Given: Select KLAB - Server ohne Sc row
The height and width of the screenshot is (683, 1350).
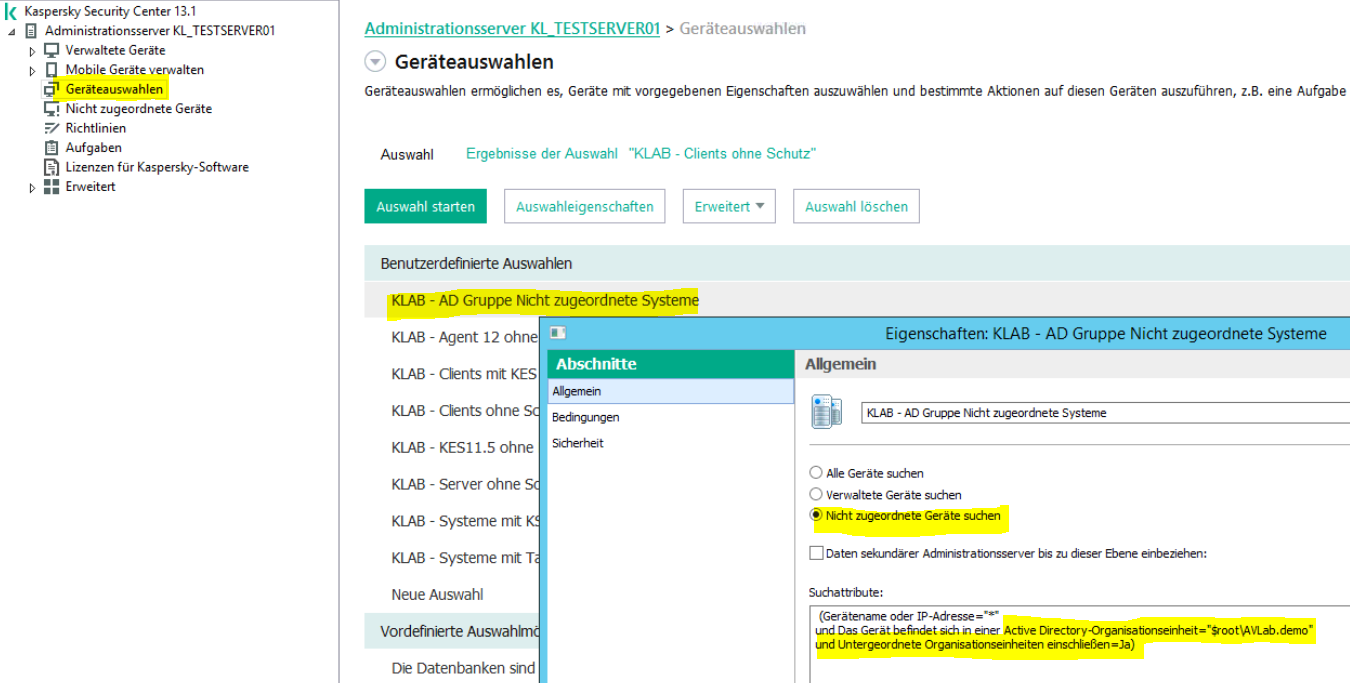Looking at the screenshot, I should pos(465,484).
